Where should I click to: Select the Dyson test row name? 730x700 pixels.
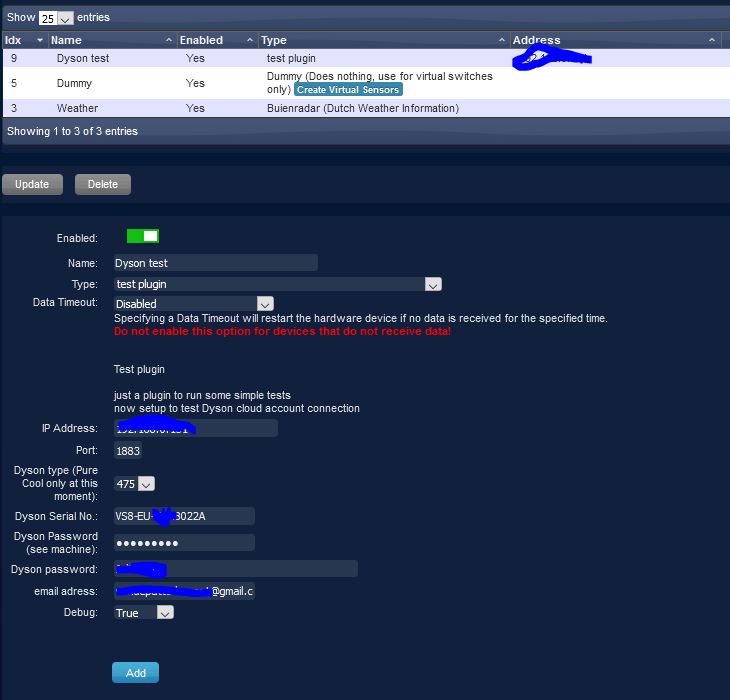point(83,58)
